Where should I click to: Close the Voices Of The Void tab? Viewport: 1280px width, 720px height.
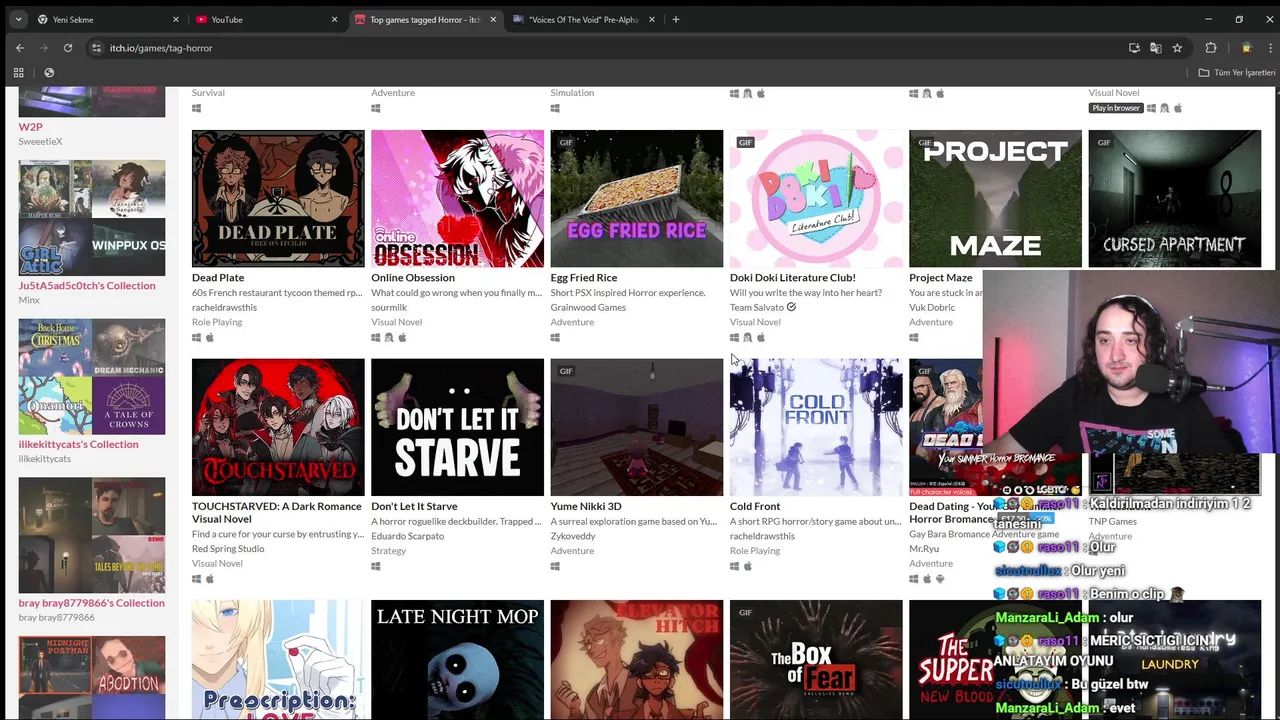[652, 19]
